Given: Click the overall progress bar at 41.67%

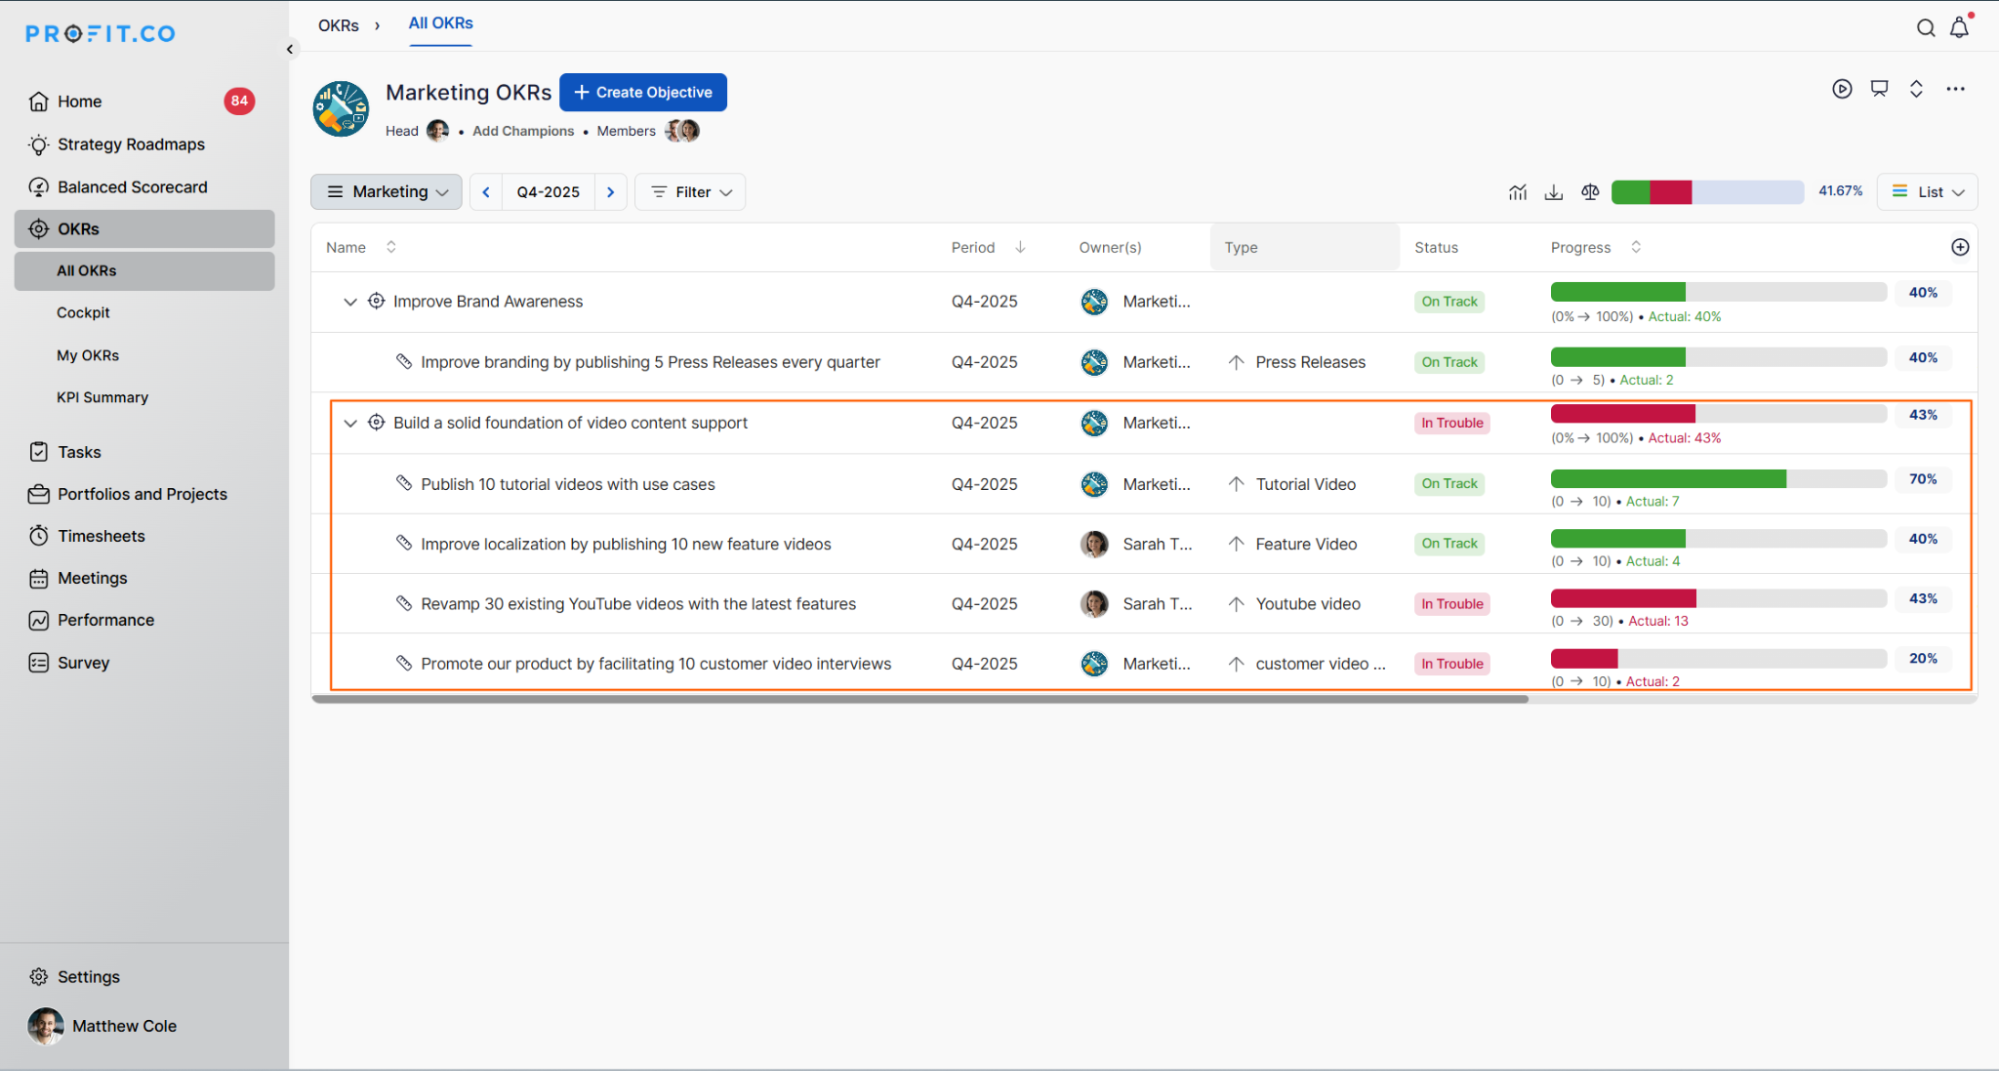Looking at the screenshot, I should click(x=1707, y=192).
